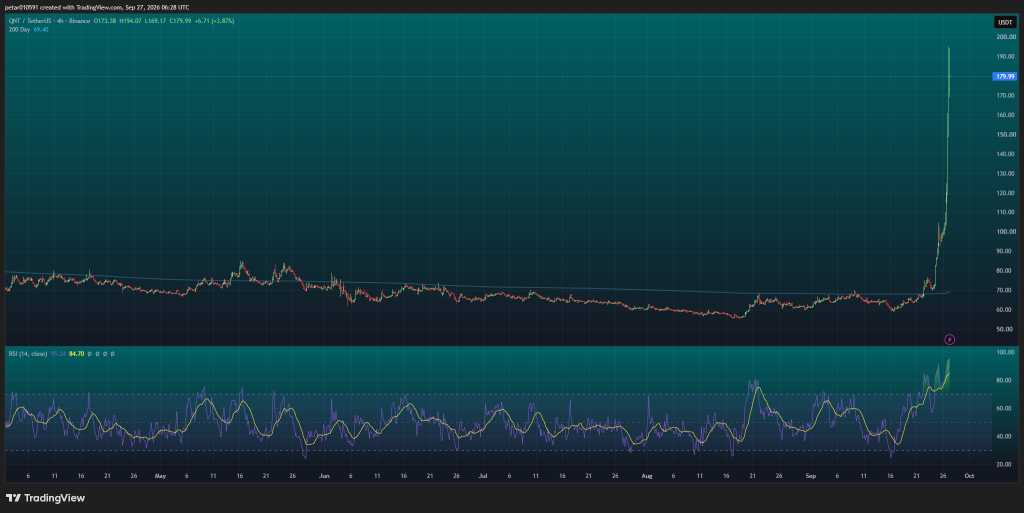Click the Aug label on time axis

(x=647, y=476)
